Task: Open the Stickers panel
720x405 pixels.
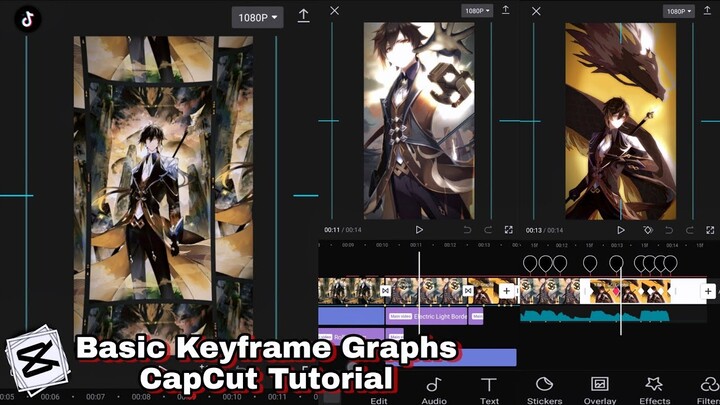Action: coord(544,389)
